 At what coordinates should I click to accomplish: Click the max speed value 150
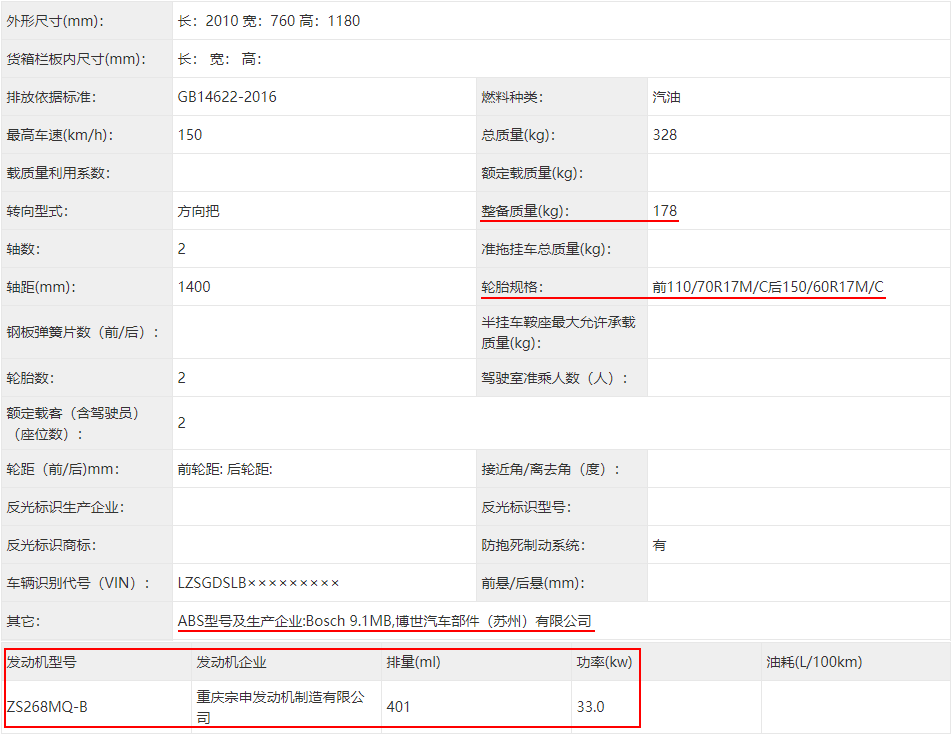(190, 135)
